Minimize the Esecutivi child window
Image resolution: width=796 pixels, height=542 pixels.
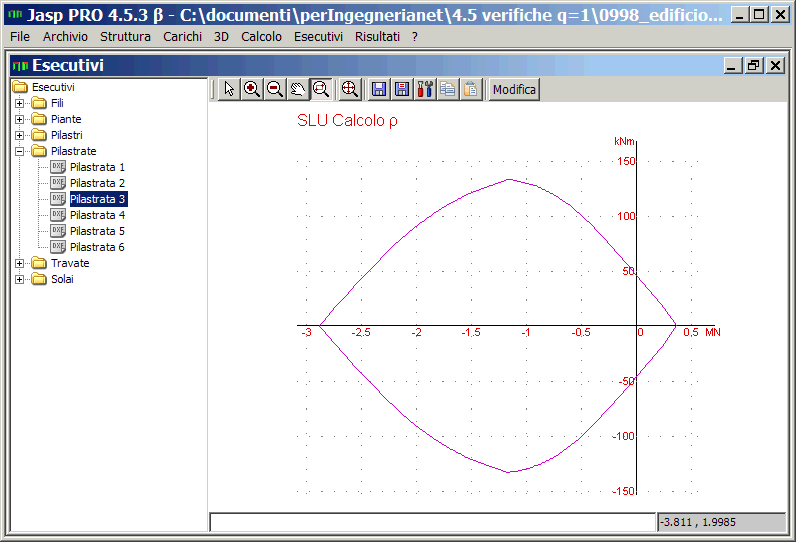[733, 65]
